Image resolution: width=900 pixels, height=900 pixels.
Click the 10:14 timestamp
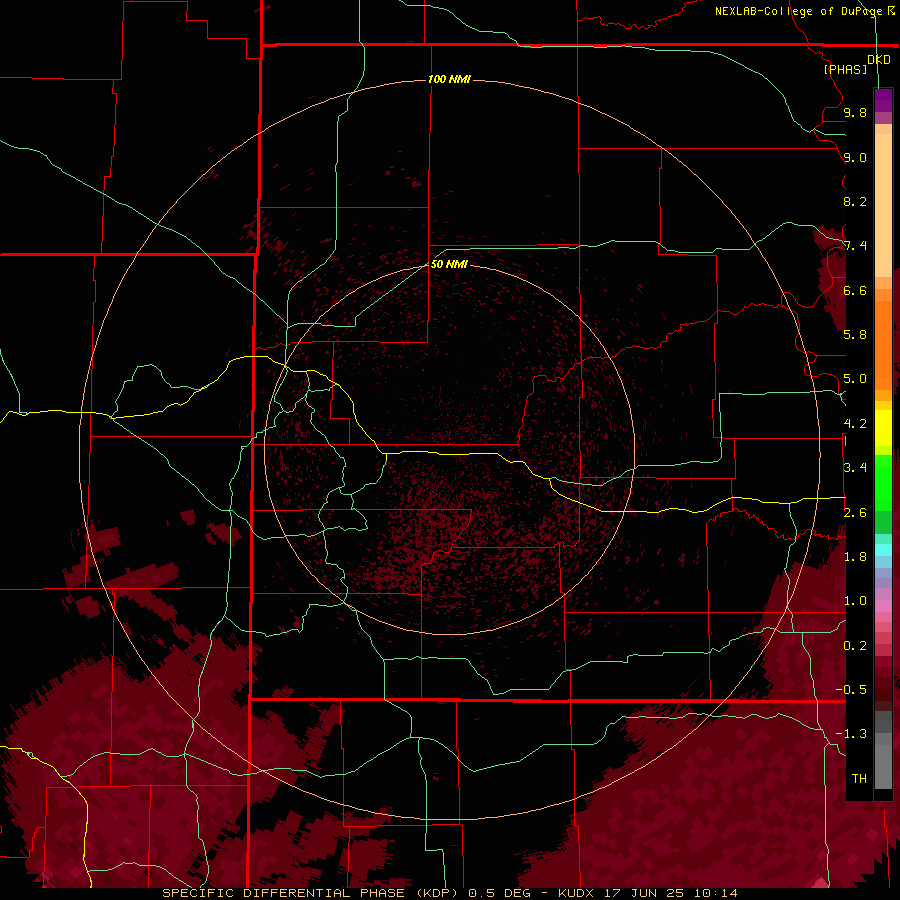(x=716, y=893)
